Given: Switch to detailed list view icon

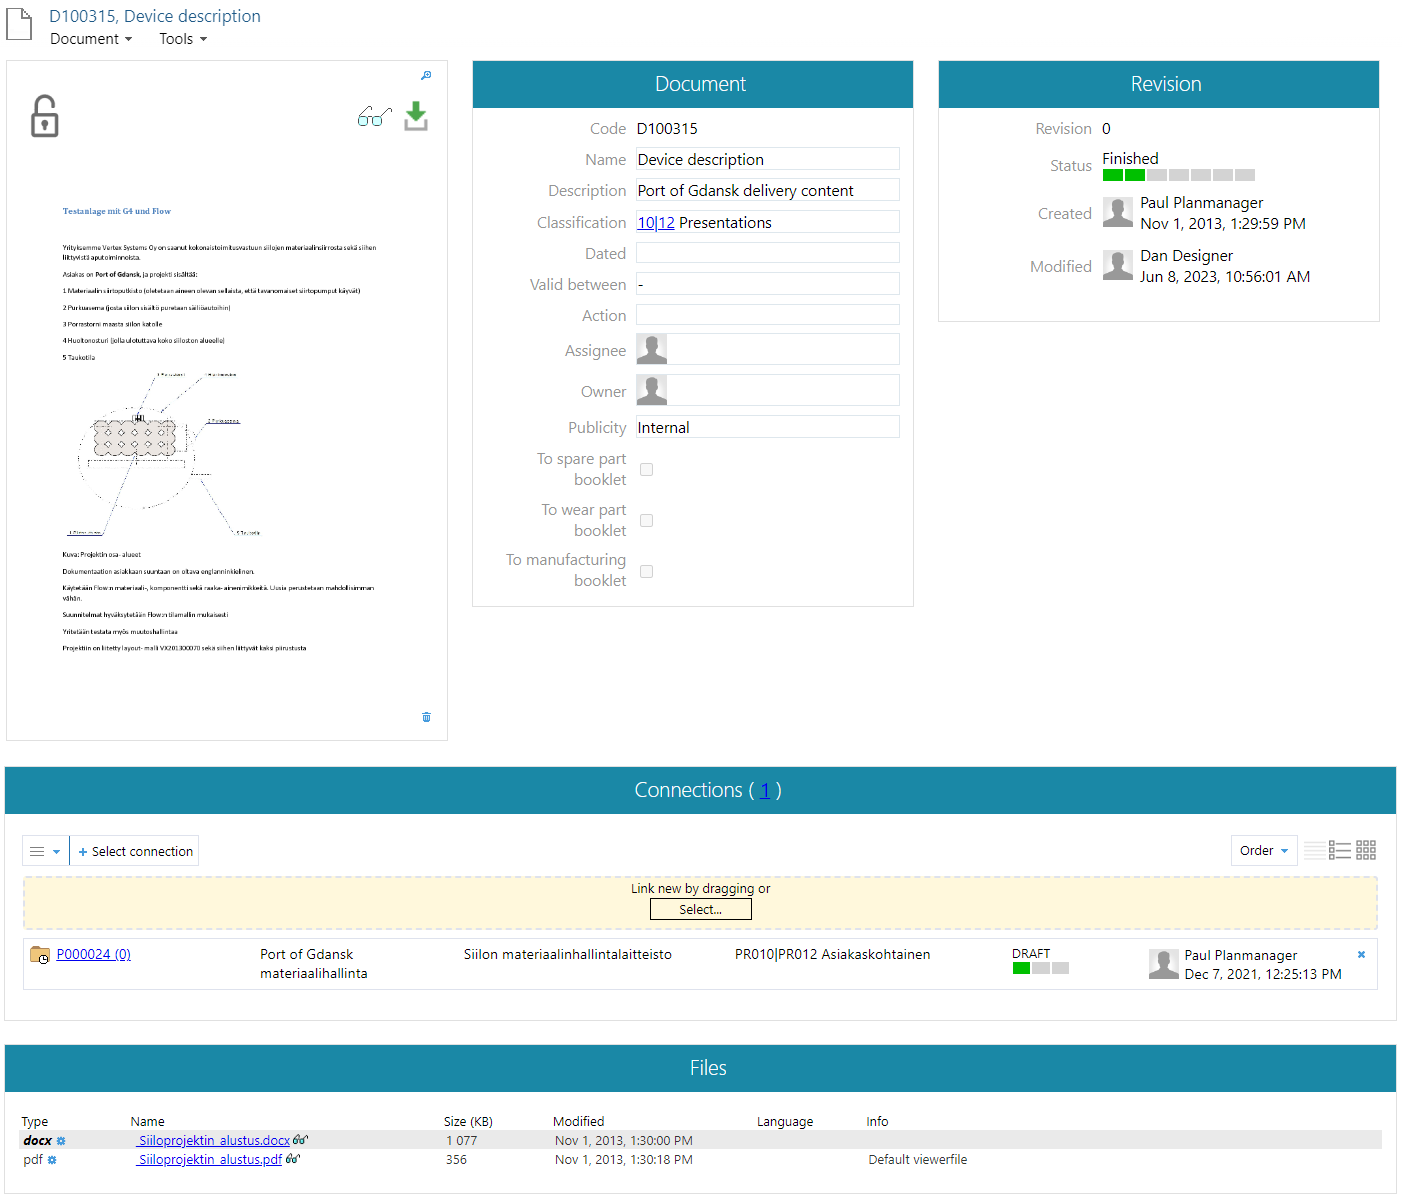Looking at the screenshot, I should (x=1340, y=851).
